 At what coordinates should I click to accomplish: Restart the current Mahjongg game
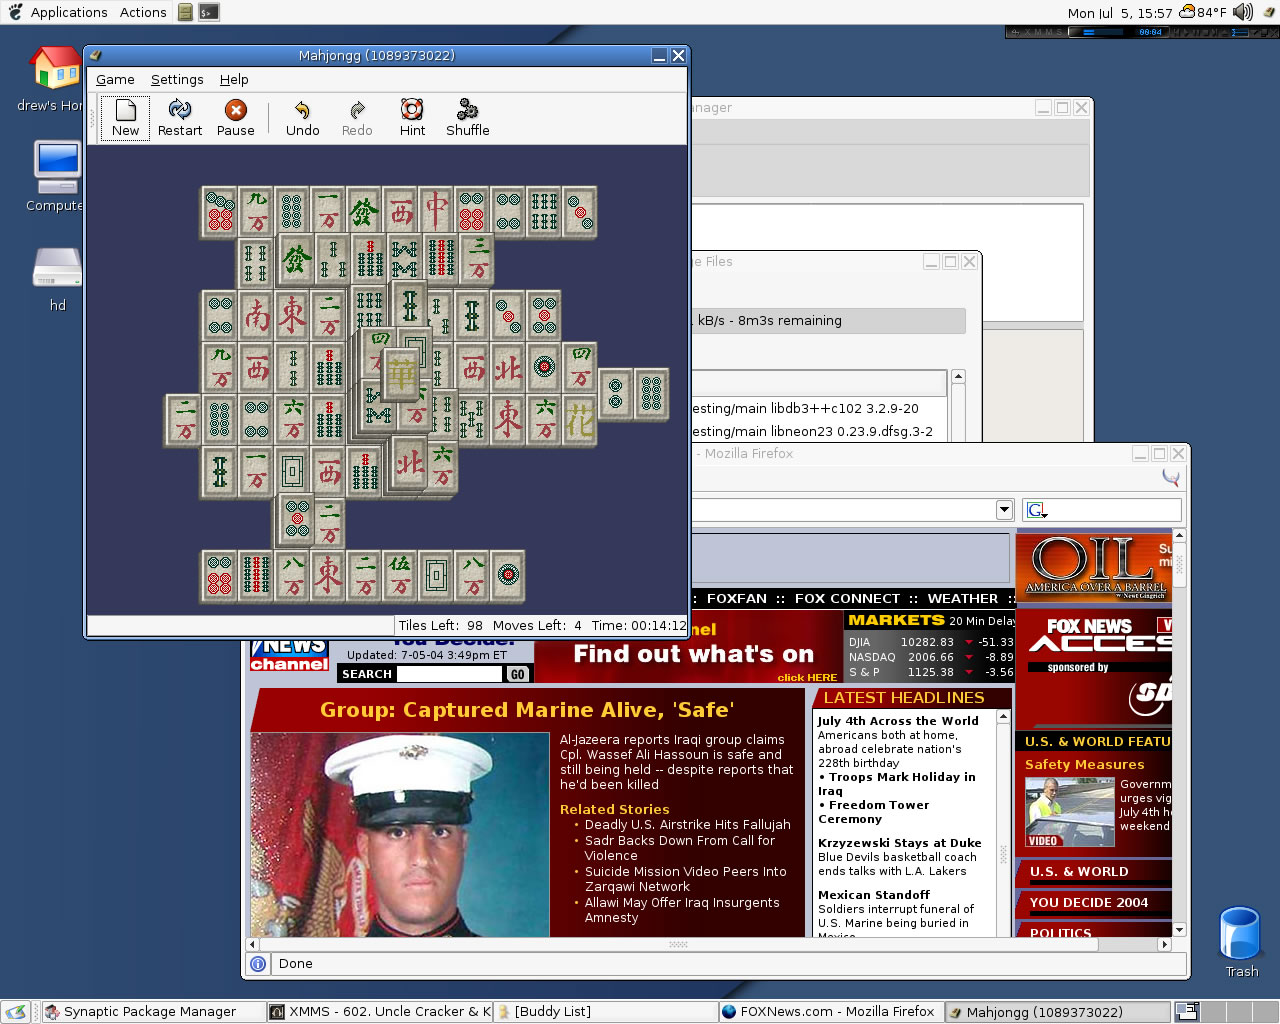pos(180,118)
